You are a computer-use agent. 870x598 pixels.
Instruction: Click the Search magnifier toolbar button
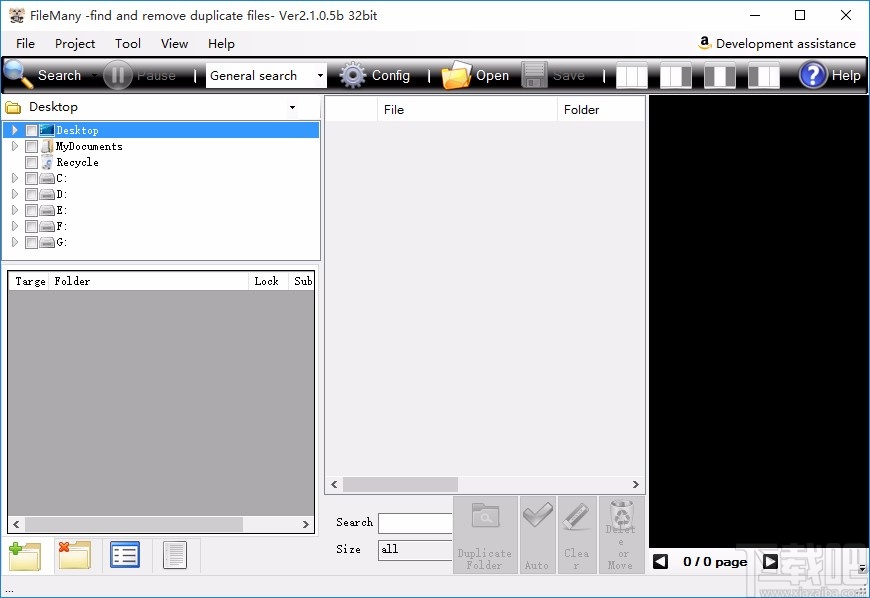[x=43, y=75]
